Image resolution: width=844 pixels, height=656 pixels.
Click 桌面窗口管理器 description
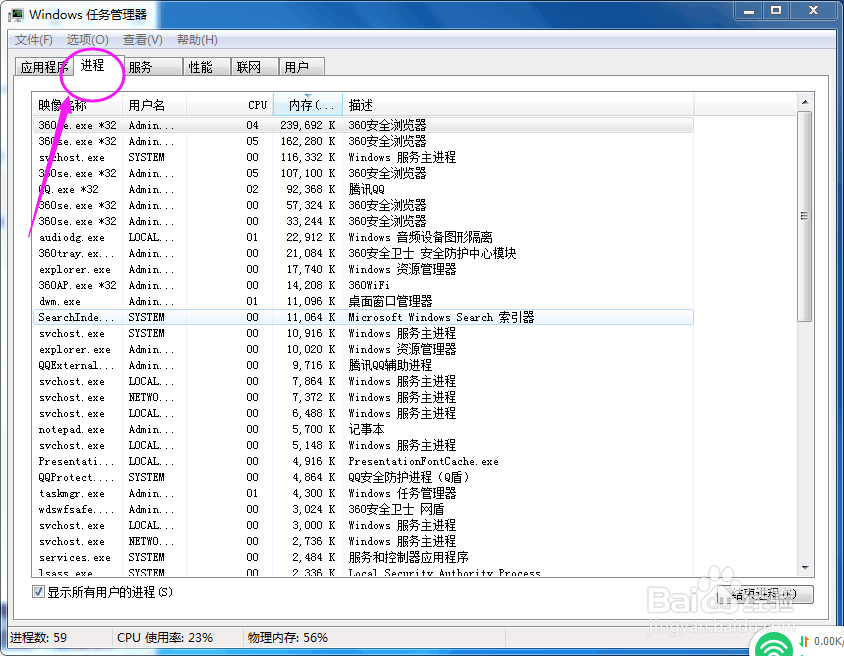pos(390,301)
